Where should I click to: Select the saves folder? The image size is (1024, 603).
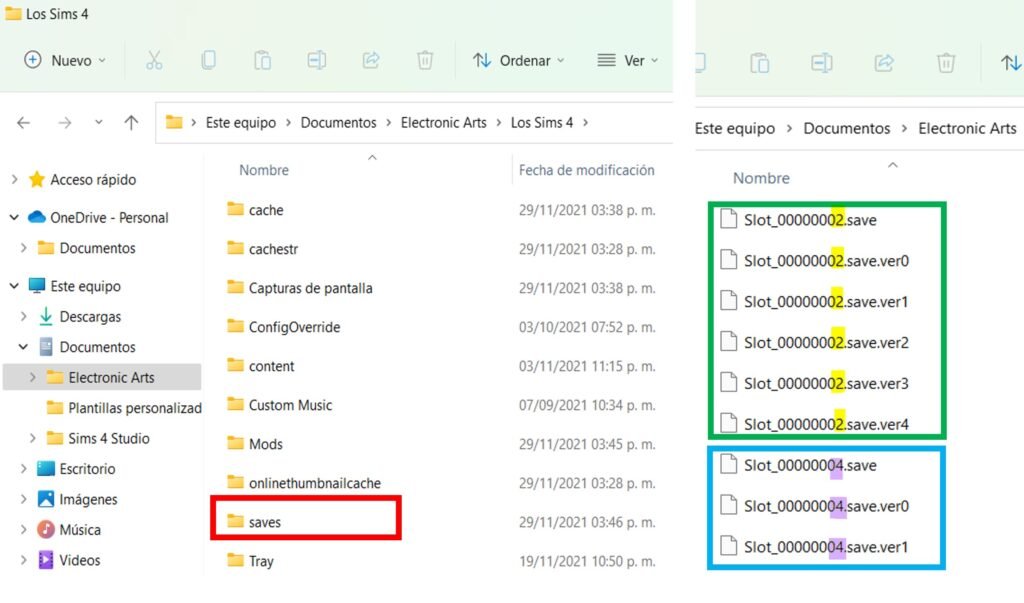pyautogui.click(x=266, y=521)
